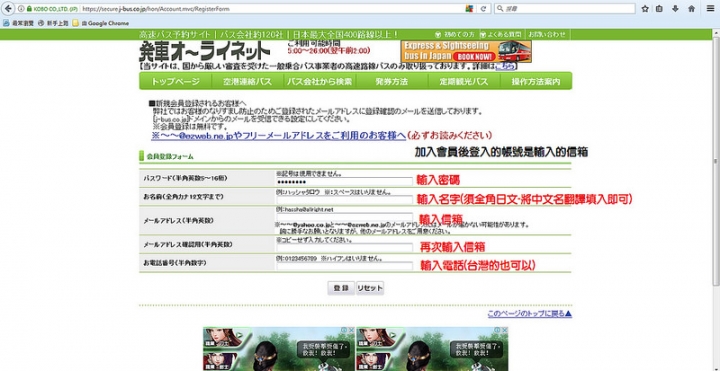Open お問い合わせ link in header

[547, 34]
